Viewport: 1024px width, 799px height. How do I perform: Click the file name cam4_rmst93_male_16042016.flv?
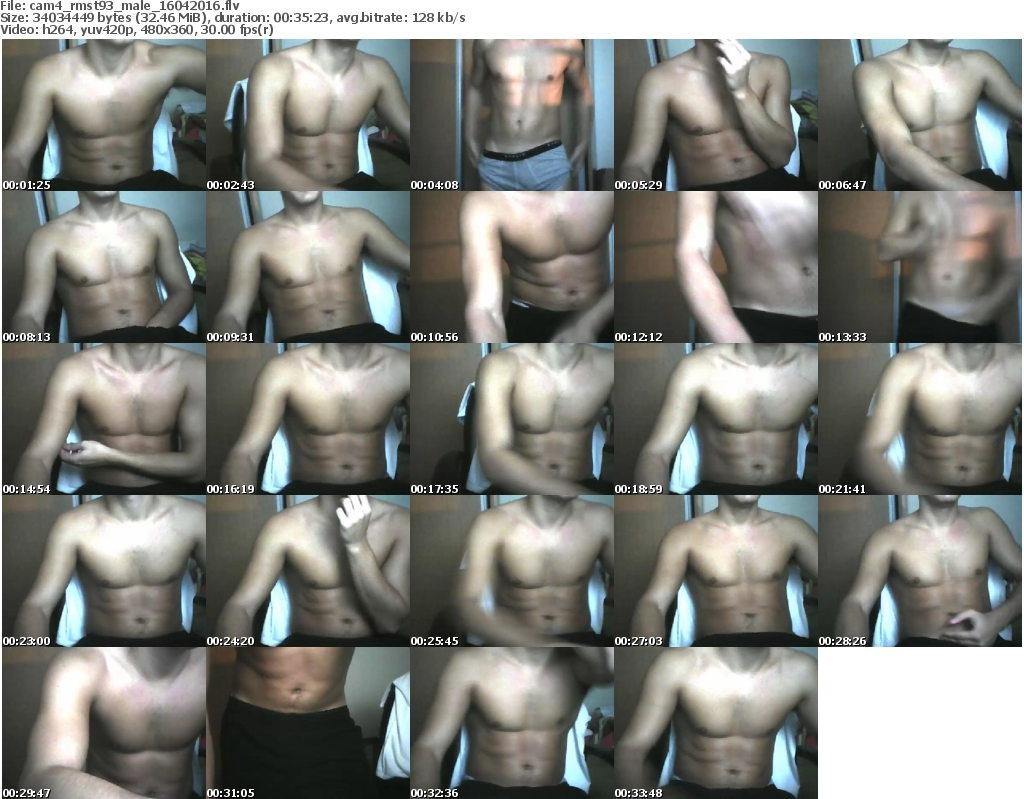(135, 6)
